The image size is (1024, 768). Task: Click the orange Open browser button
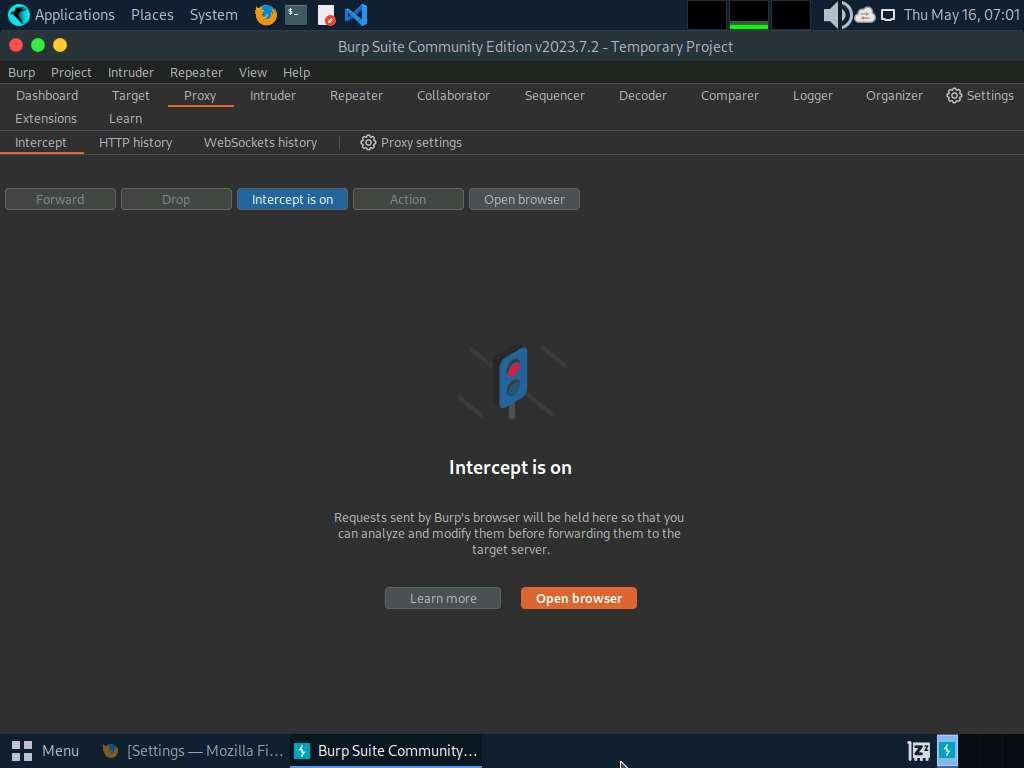click(x=578, y=598)
